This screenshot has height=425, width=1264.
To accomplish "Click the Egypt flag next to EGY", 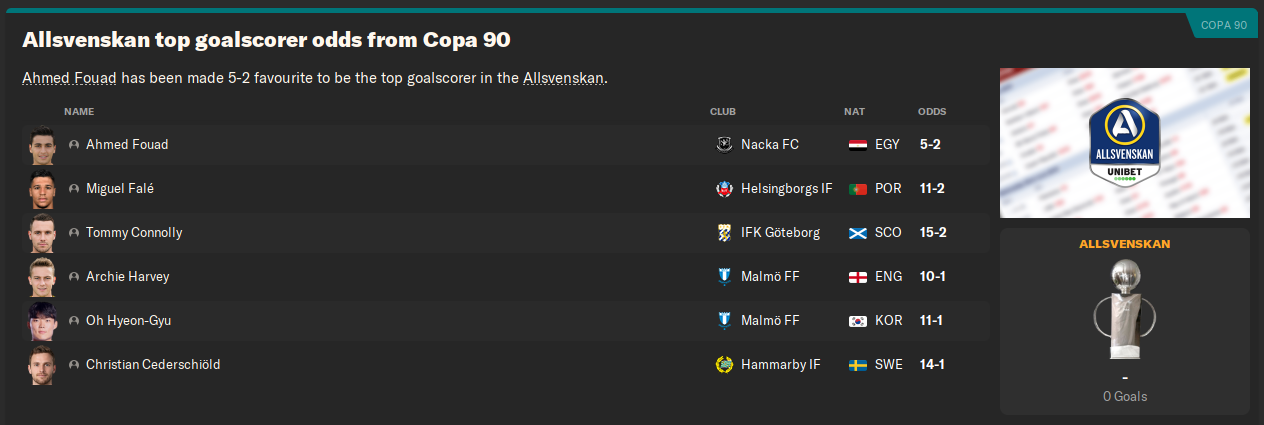I will pyautogui.click(x=857, y=144).
